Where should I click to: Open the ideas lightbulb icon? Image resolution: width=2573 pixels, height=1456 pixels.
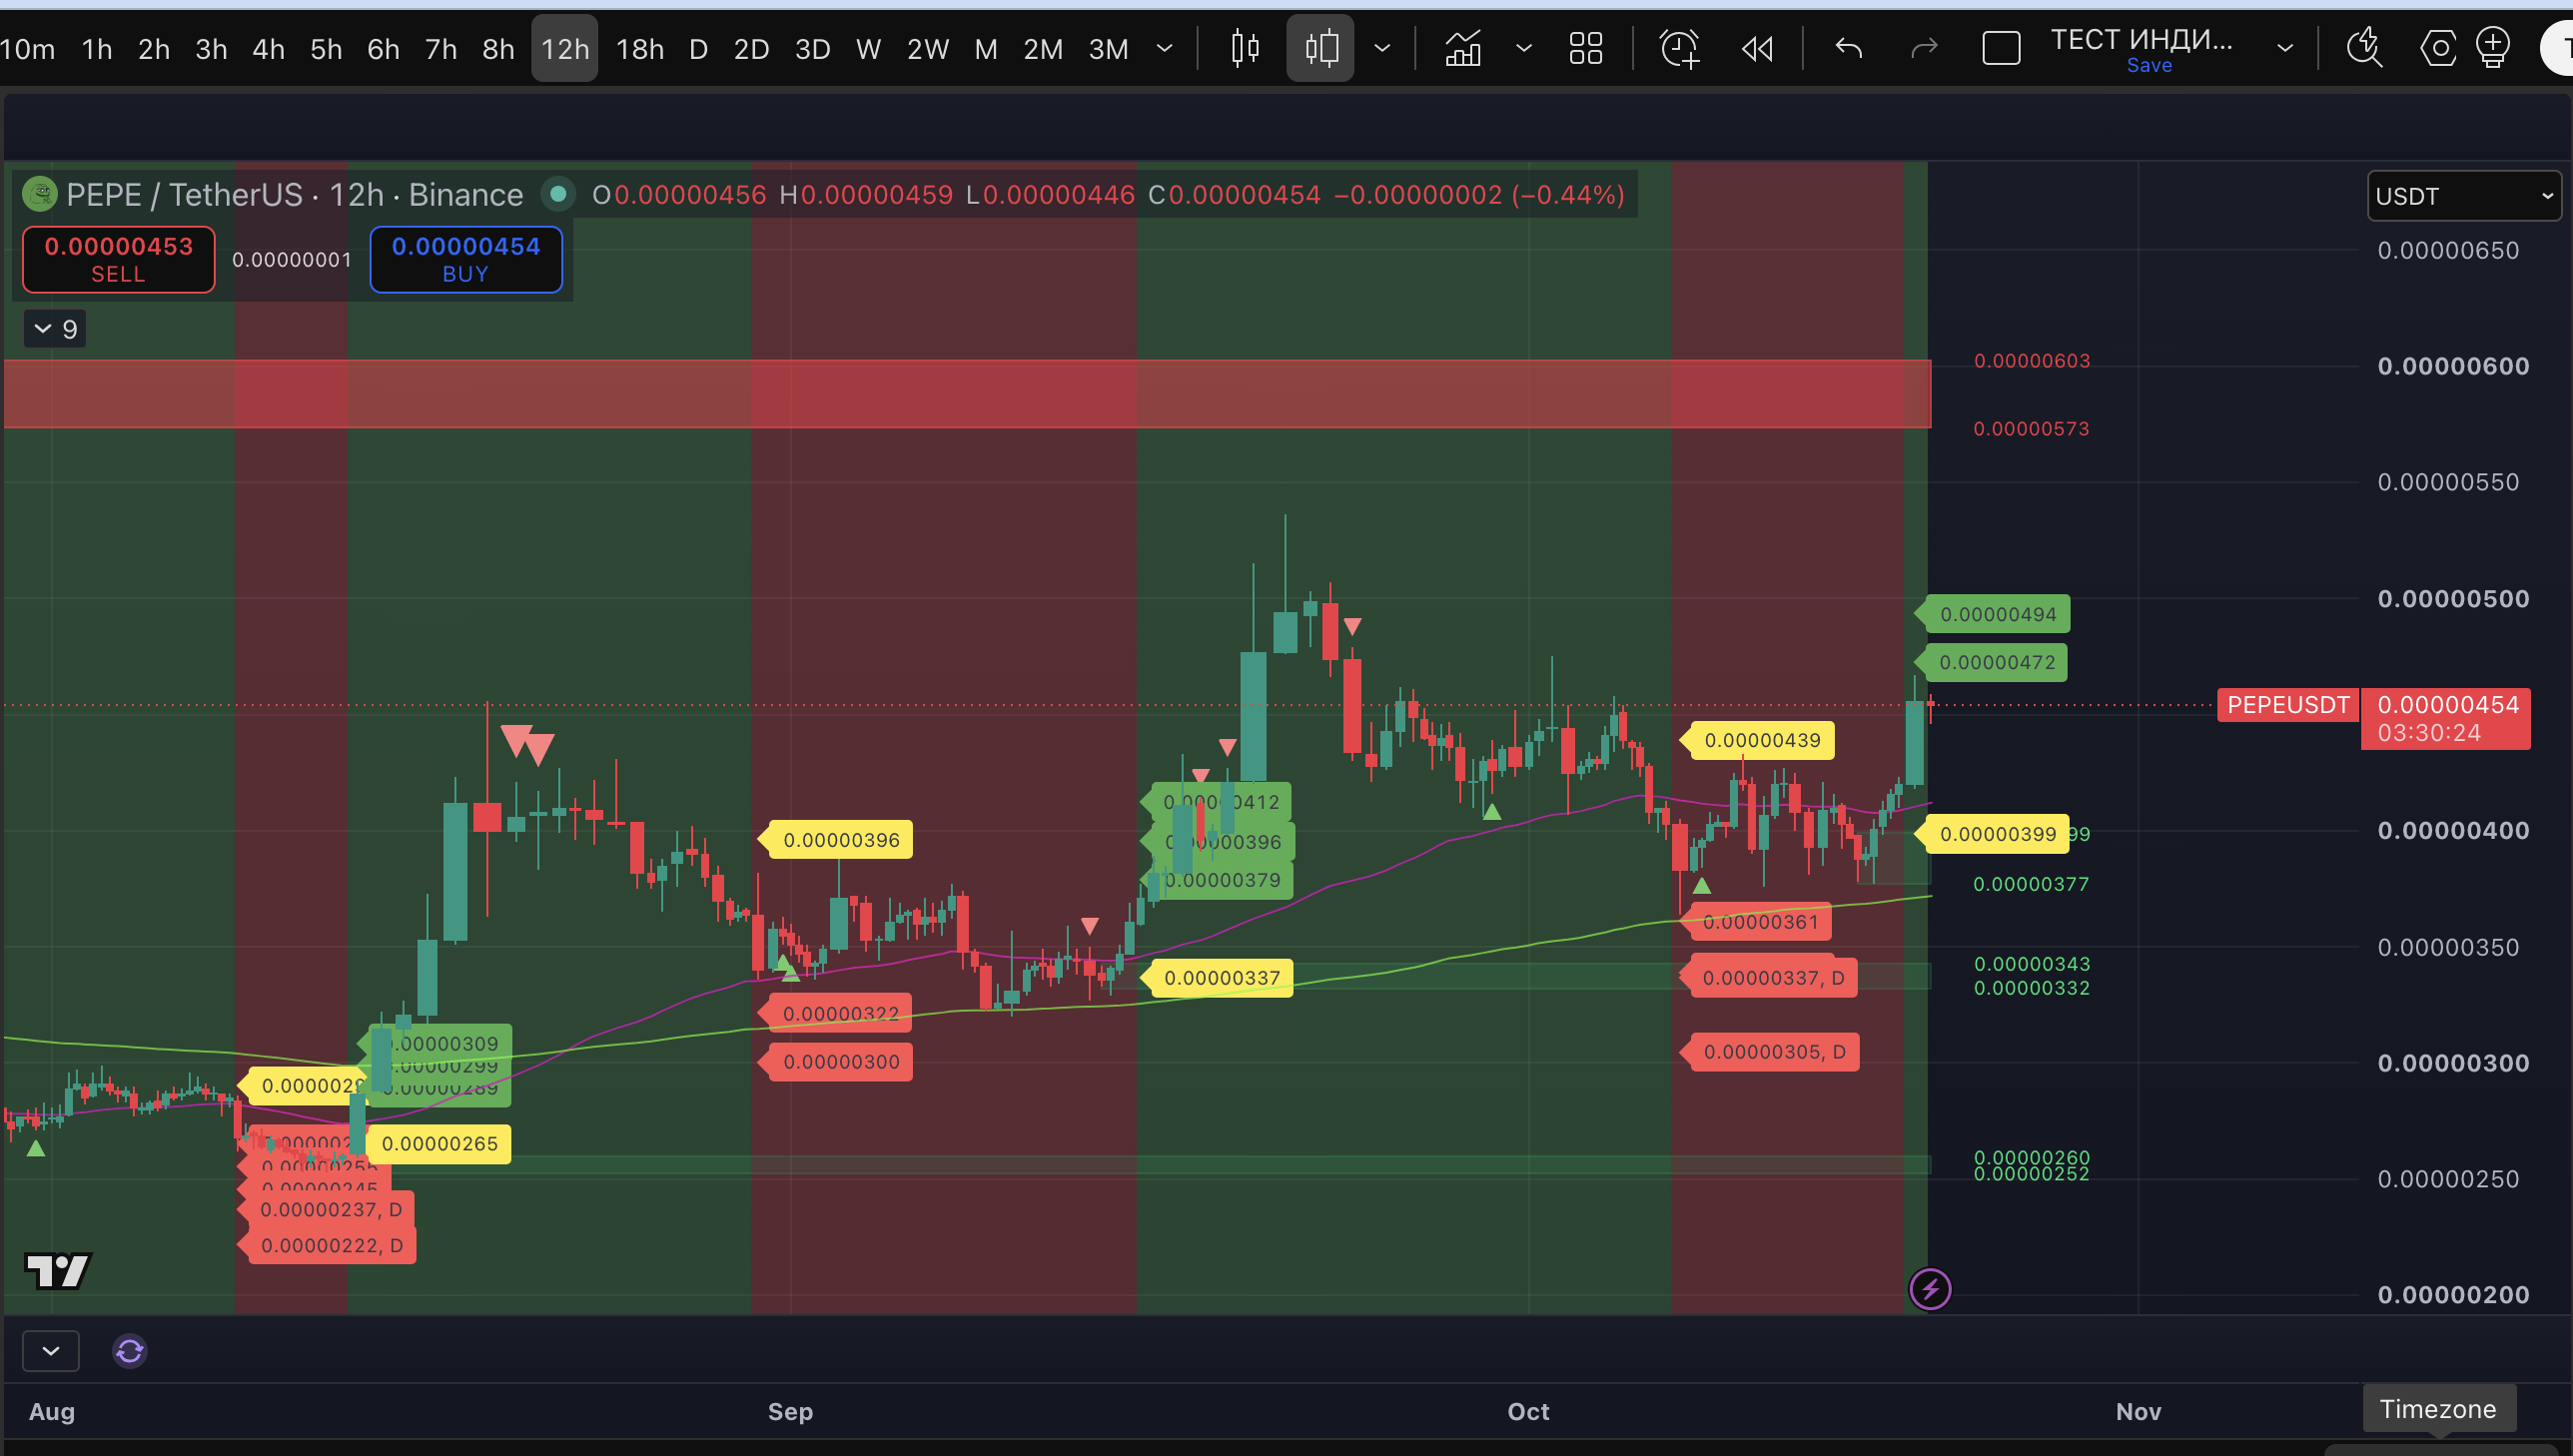tap(2494, 48)
